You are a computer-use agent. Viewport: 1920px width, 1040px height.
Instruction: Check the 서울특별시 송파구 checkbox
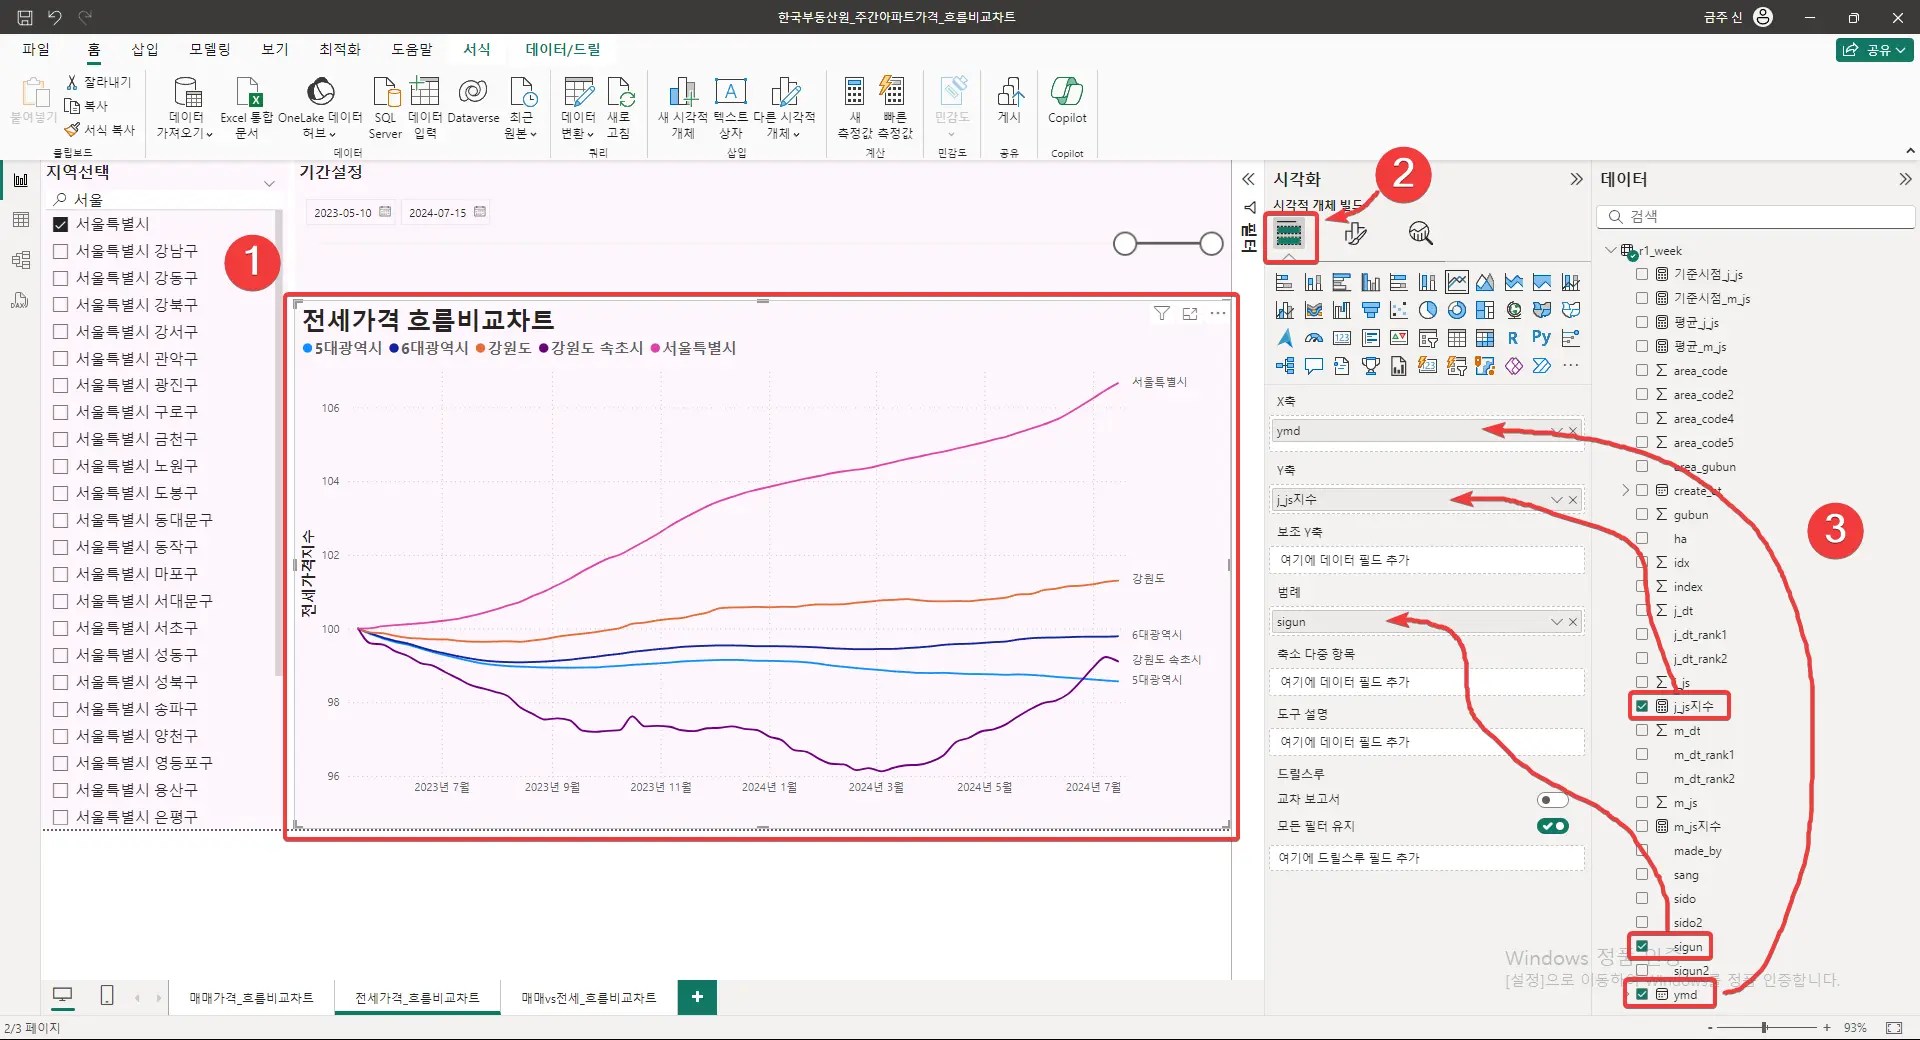click(x=60, y=709)
